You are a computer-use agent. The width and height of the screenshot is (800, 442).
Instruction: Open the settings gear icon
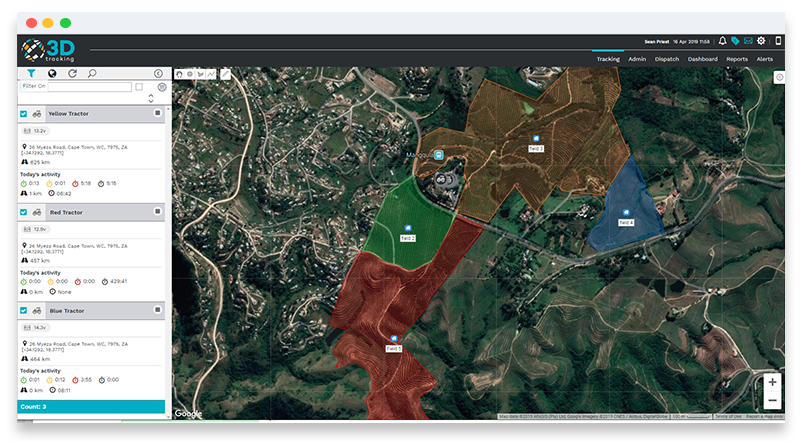762,41
